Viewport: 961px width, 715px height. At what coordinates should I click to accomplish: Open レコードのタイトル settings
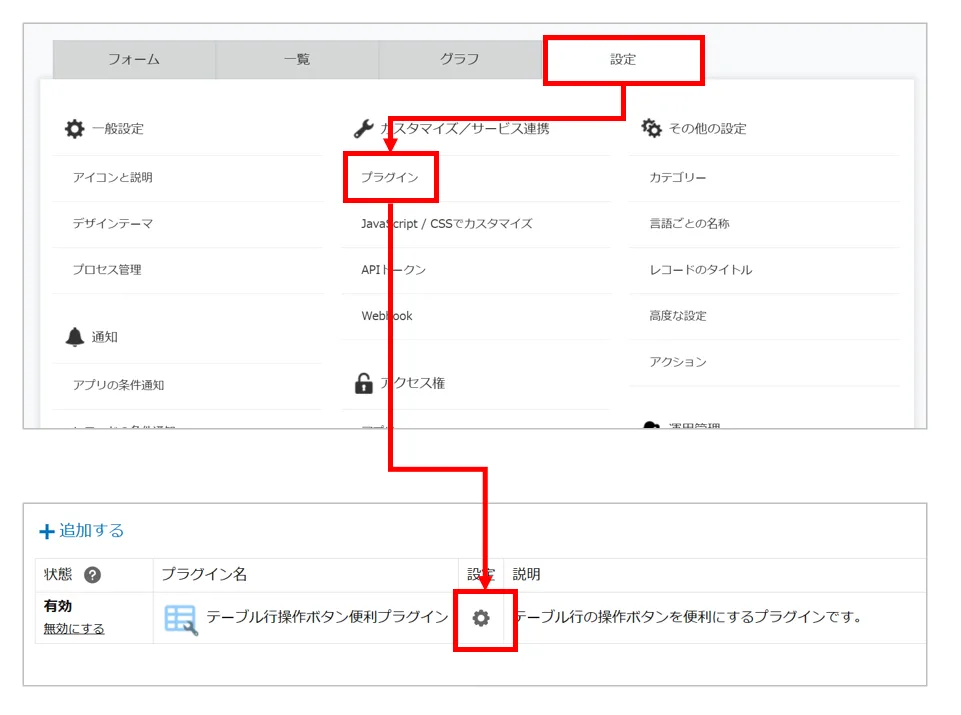point(701,270)
